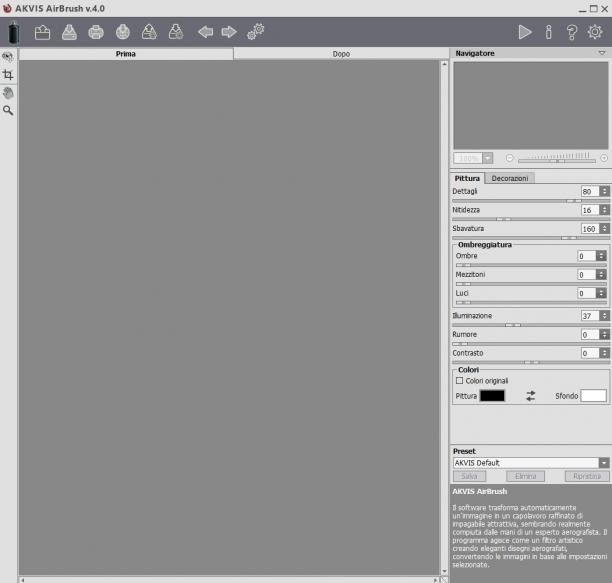612x583 pixels.
Task: Open the Decorazioni tab
Action: [x=510, y=178]
